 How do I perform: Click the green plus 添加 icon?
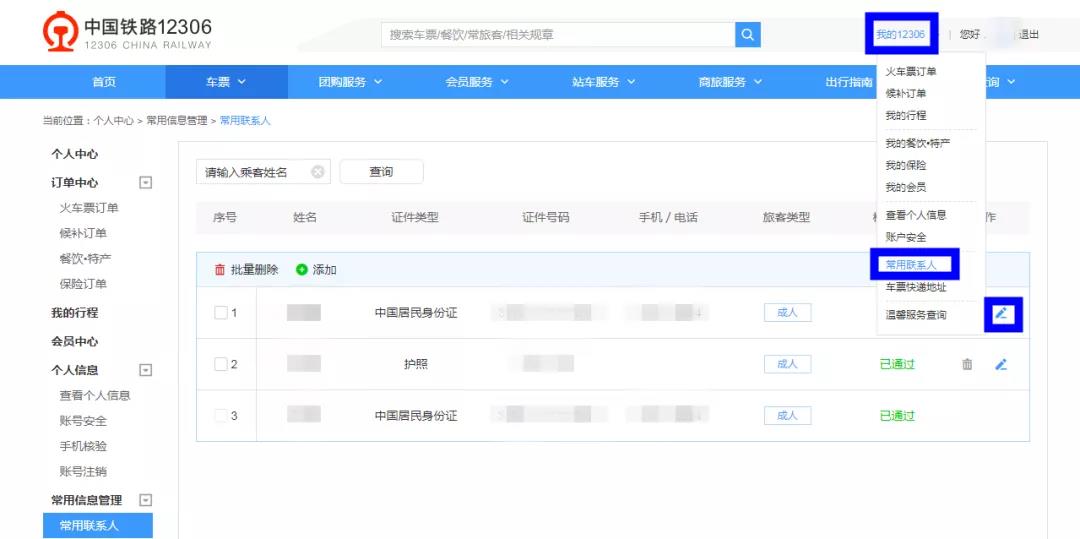[302, 270]
